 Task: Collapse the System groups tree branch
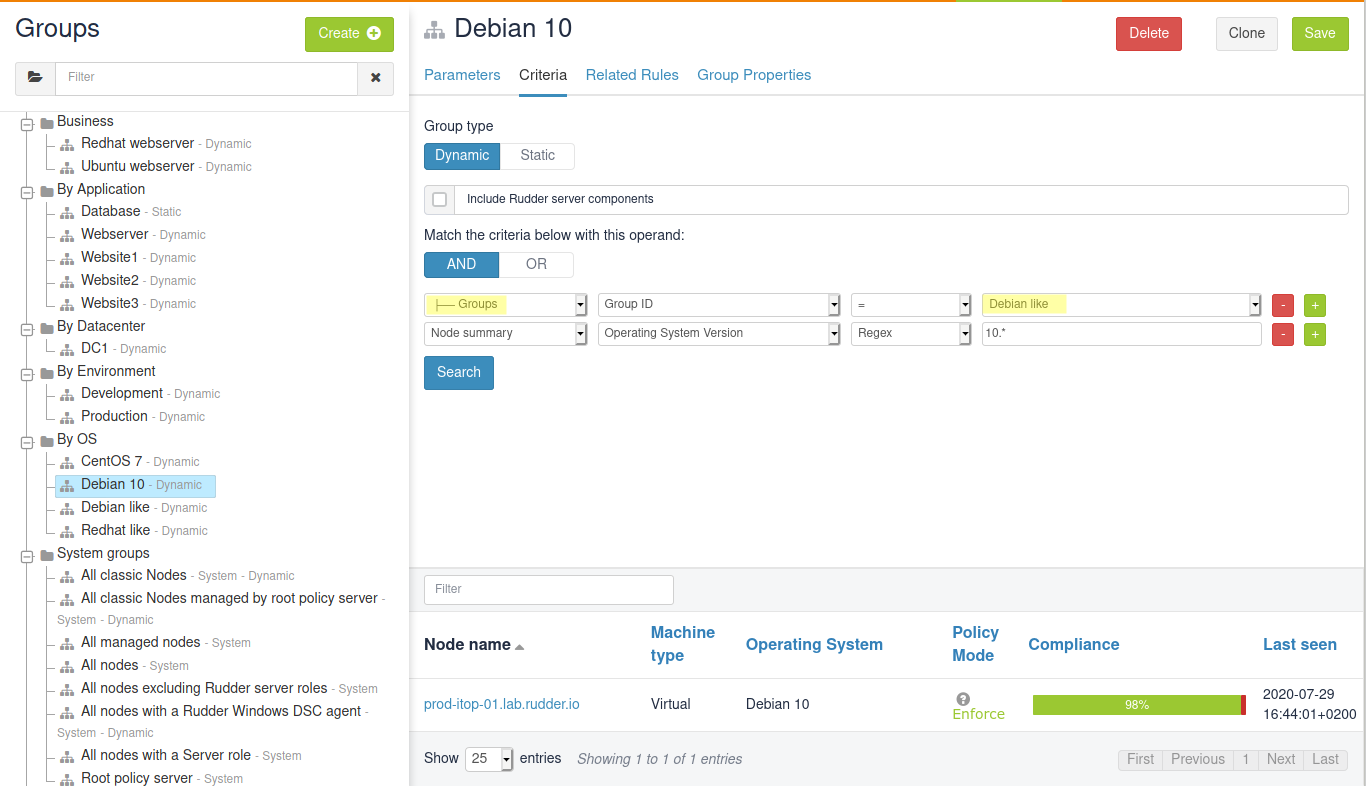27,556
